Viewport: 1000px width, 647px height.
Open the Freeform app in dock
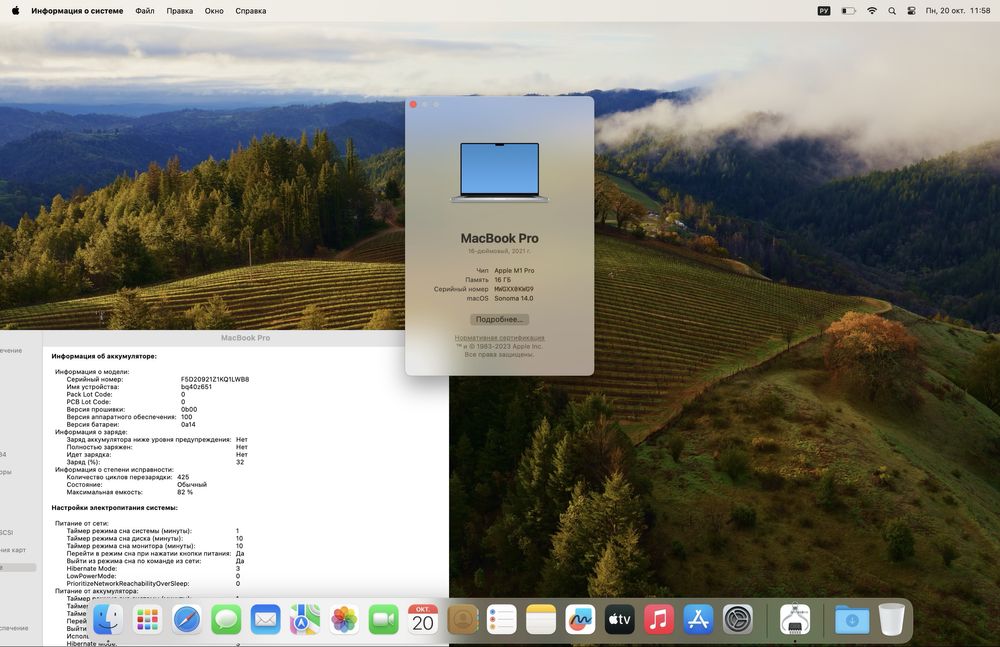click(x=580, y=620)
